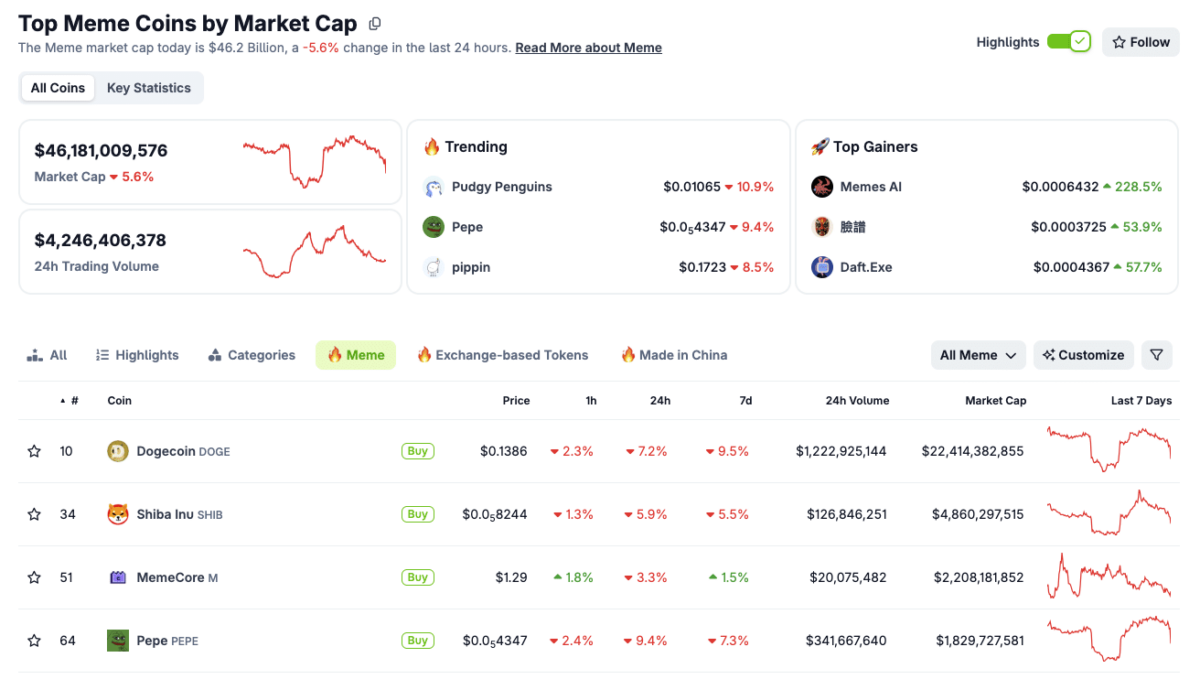The image size is (1200, 679).
Task: Open the filter funnel icon
Action: point(1157,355)
